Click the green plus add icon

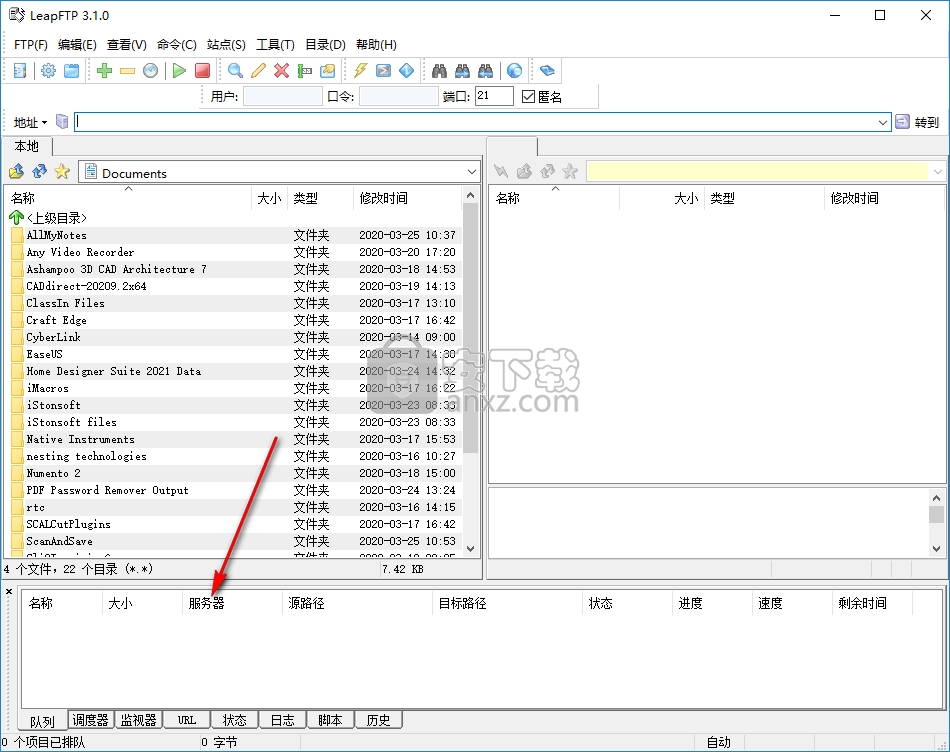pos(104,70)
